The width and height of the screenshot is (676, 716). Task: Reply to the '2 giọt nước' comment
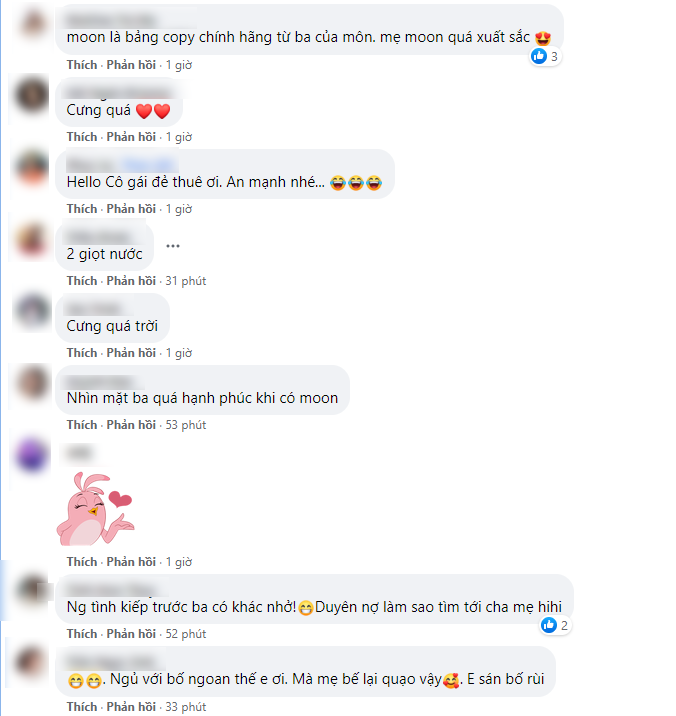131,281
